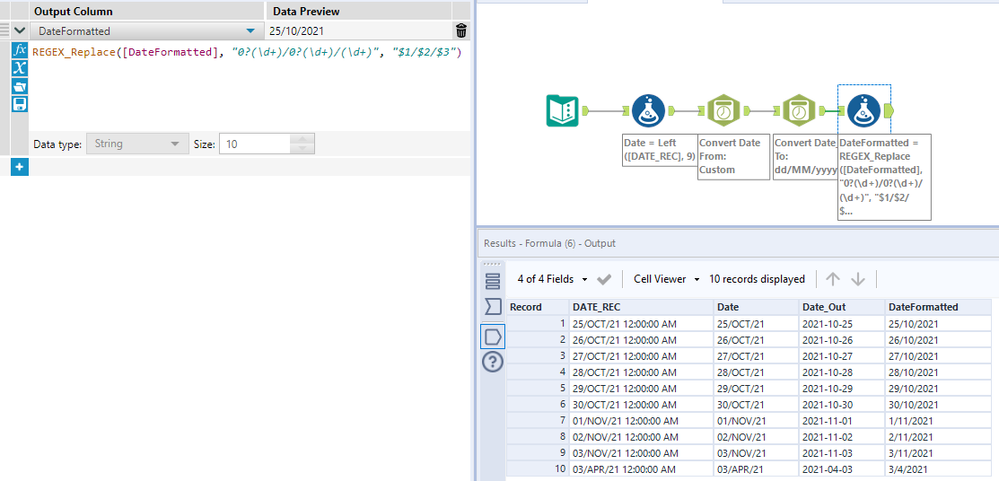Click the 10 records displayed label
The width and height of the screenshot is (999, 481).
pos(757,279)
